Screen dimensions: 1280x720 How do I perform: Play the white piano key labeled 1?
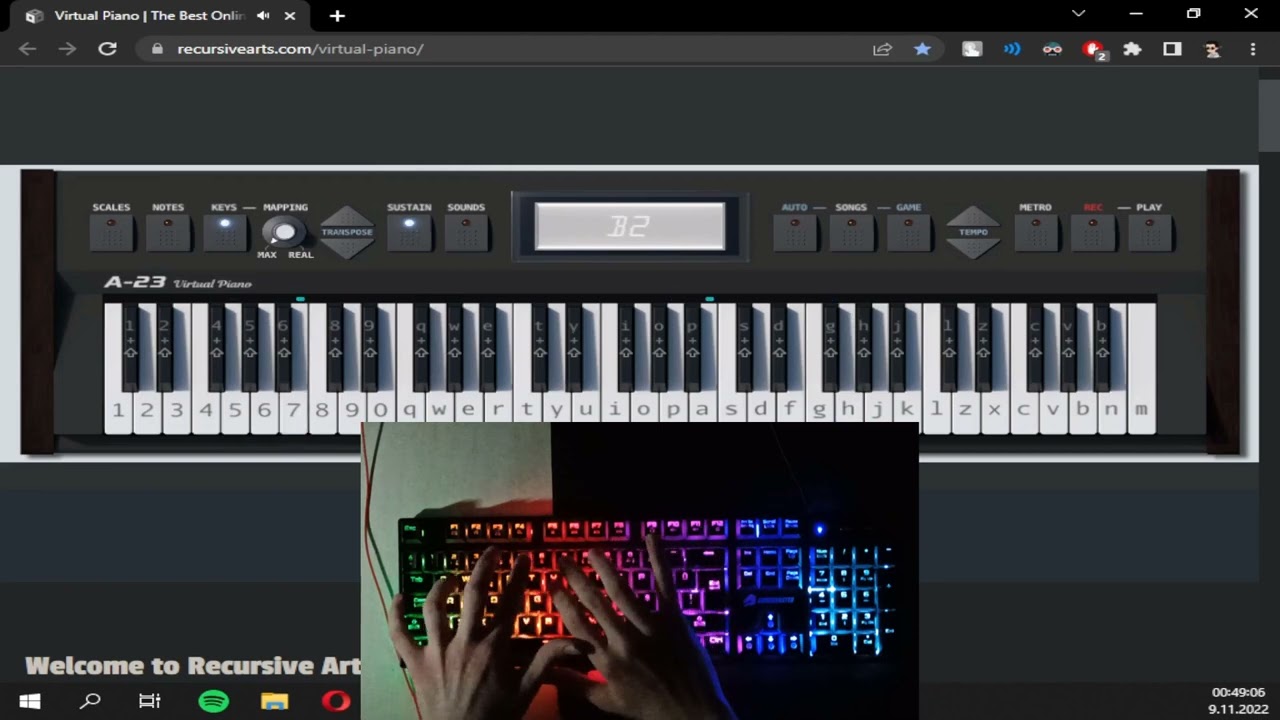[x=118, y=410]
